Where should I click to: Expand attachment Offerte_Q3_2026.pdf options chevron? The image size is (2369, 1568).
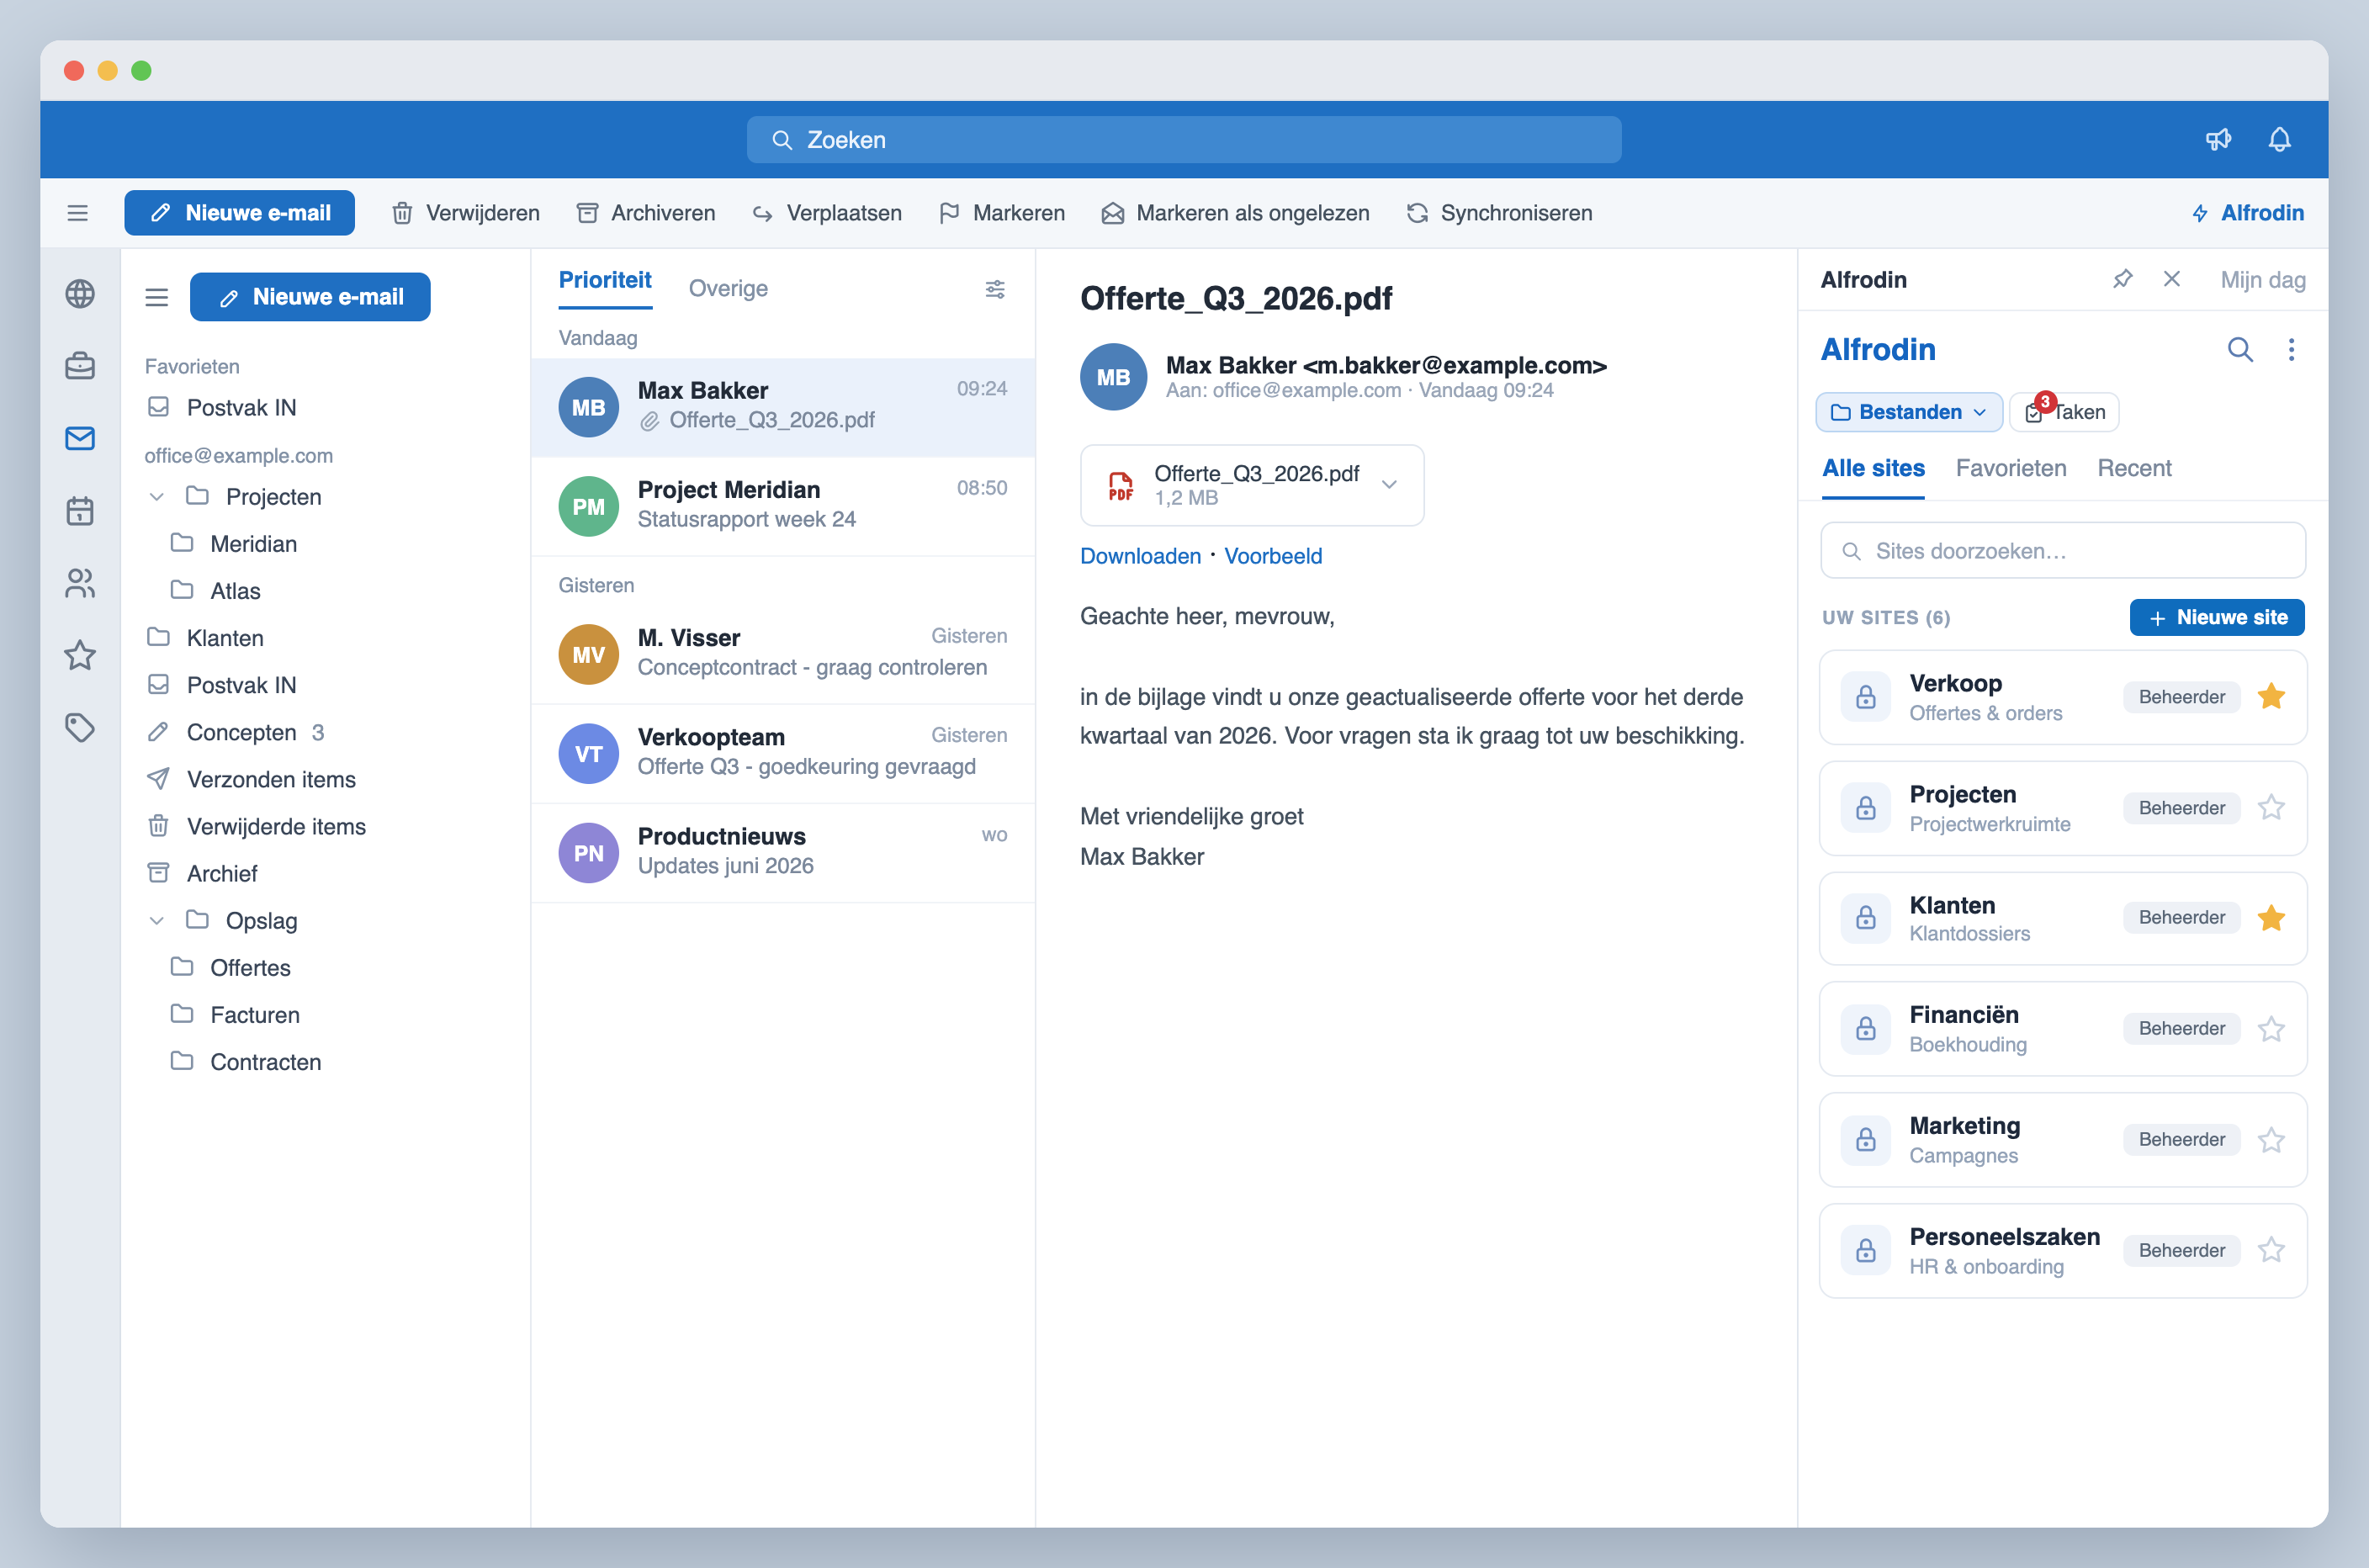coord(1389,485)
